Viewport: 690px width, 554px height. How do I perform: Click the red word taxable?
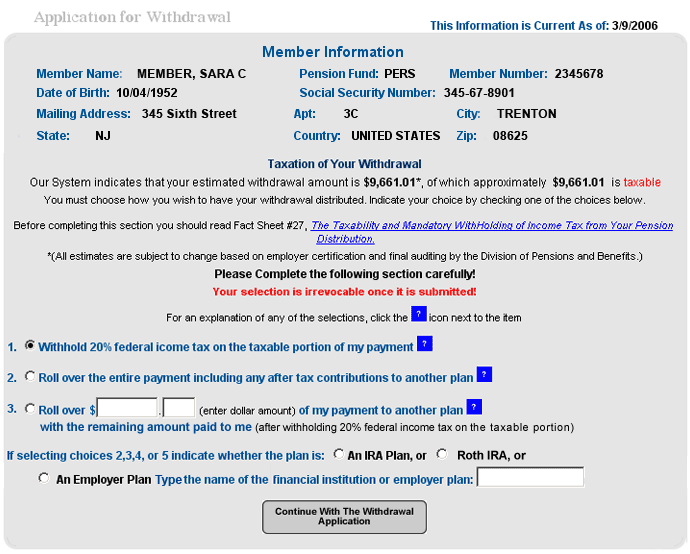pos(642,183)
